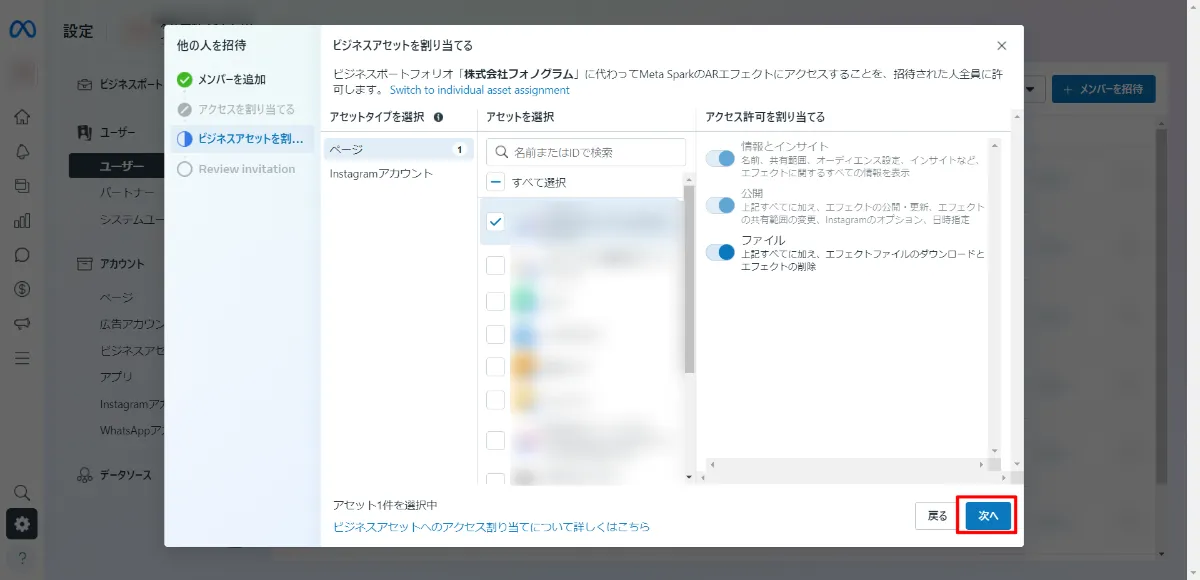Screen dimensions: 1200x580
Task: Click the magnifier search icon in left rail
Action: click(x=22, y=492)
